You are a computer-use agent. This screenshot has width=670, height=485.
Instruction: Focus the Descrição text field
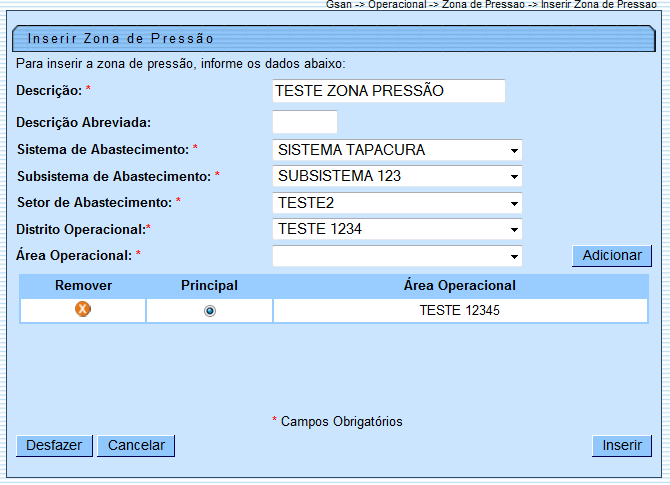tap(389, 91)
